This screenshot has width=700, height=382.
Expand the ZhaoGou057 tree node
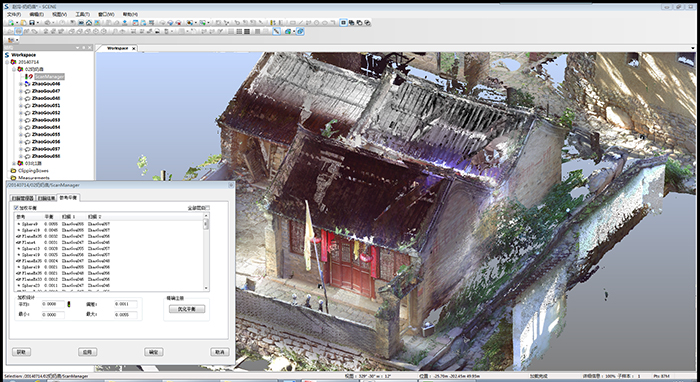[x=21, y=149]
